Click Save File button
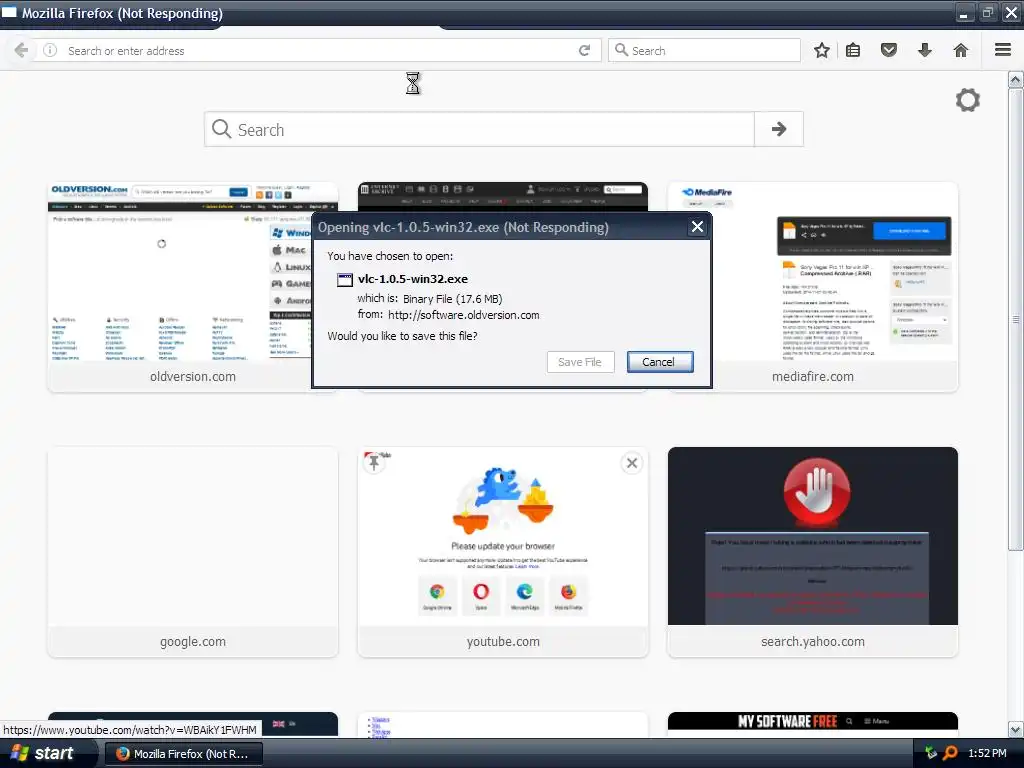Screen dimensions: 1024x768 580,362
